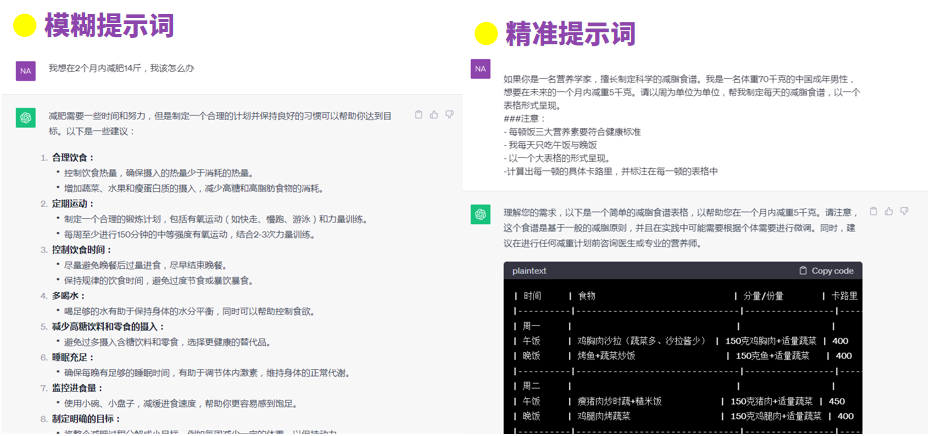
Task: Click the left response intro starting '减肥需要一些时间和努力'
Action: pos(220,123)
